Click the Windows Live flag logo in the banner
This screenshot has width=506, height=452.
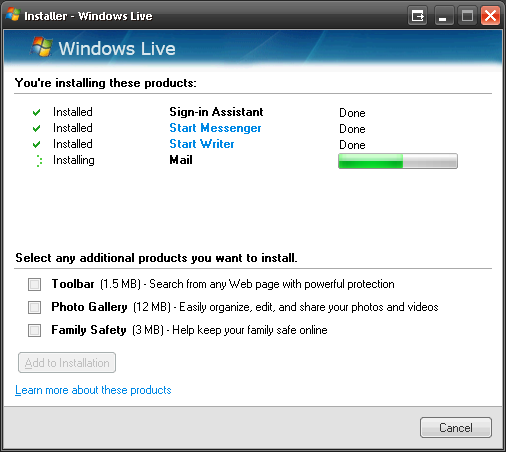click(x=41, y=47)
